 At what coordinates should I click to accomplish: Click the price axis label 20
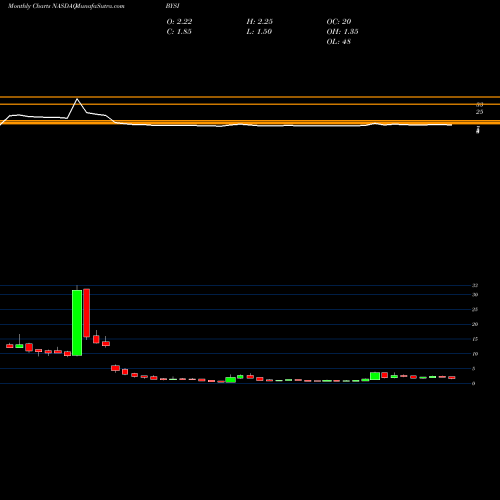point(475,324)
